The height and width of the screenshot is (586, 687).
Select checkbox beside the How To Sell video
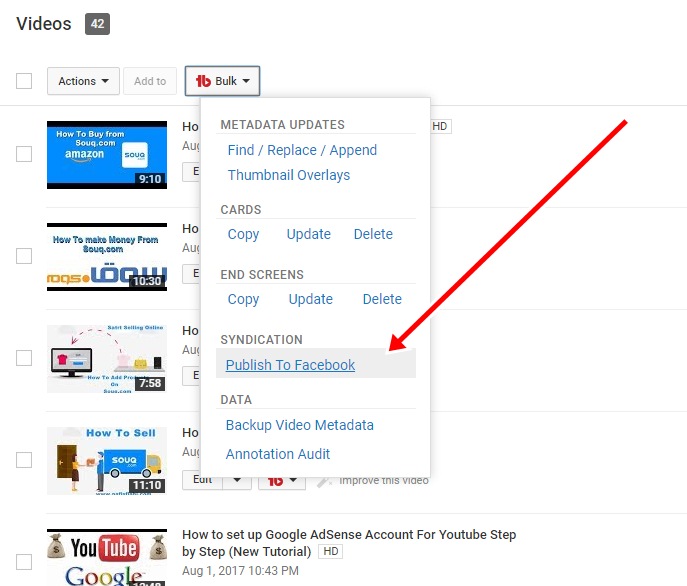click(x=24, y=460)
